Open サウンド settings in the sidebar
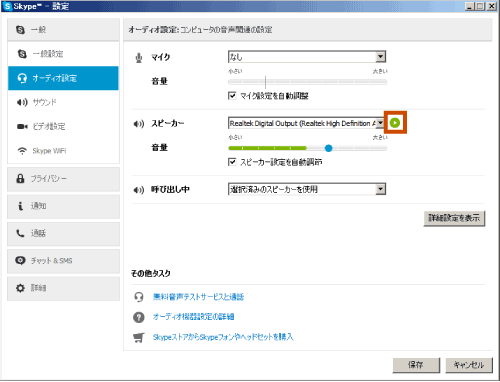This screenshot has height=382, width=500. [63, 102]
